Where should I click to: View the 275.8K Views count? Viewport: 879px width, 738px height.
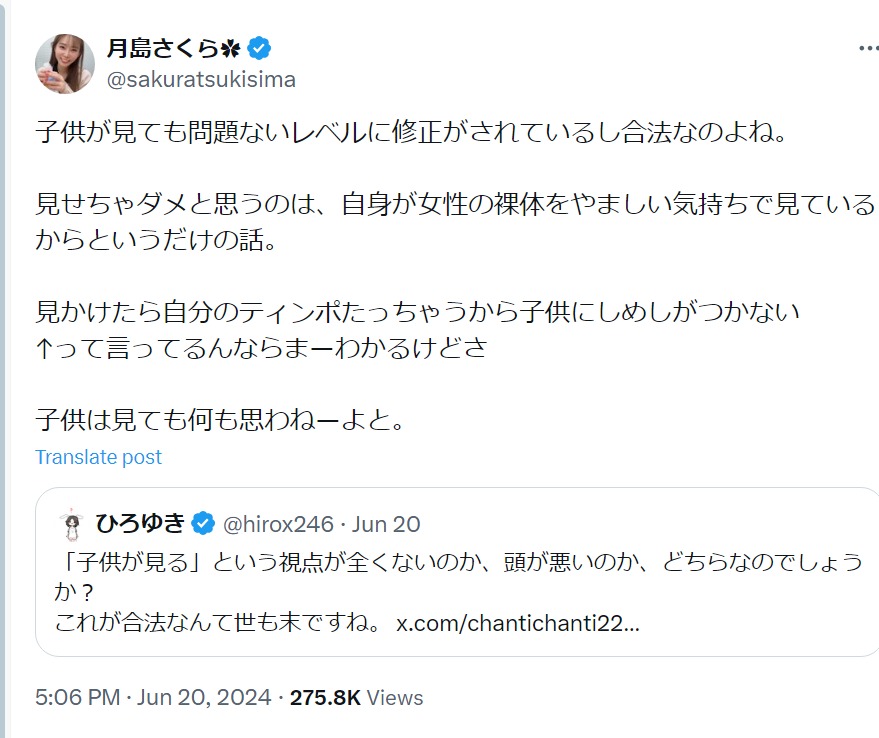(356, 697)
